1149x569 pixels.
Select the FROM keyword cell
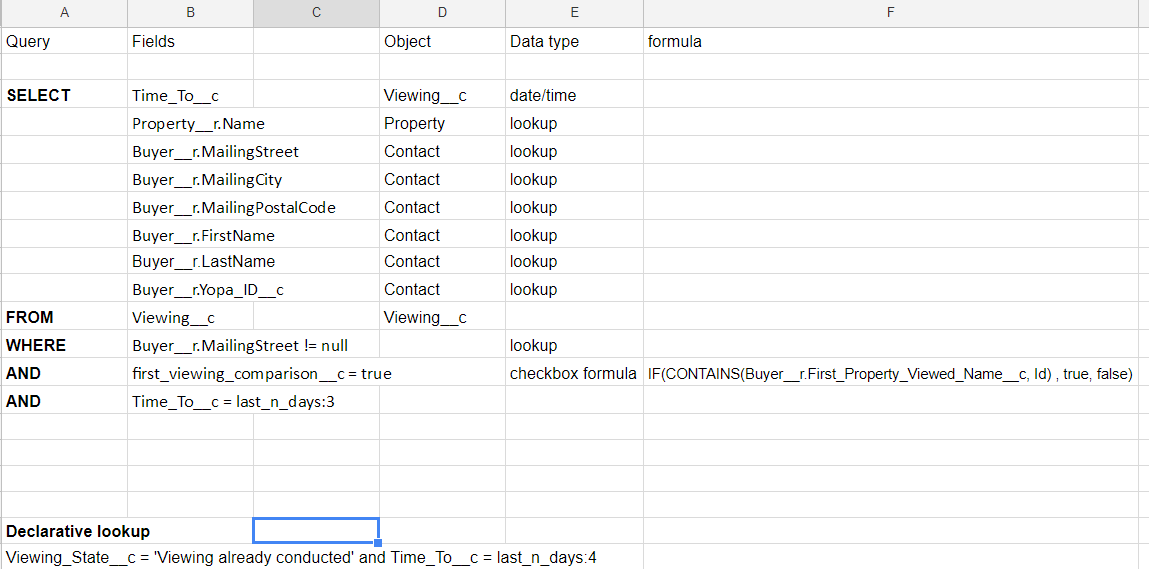tap(30, 317)
